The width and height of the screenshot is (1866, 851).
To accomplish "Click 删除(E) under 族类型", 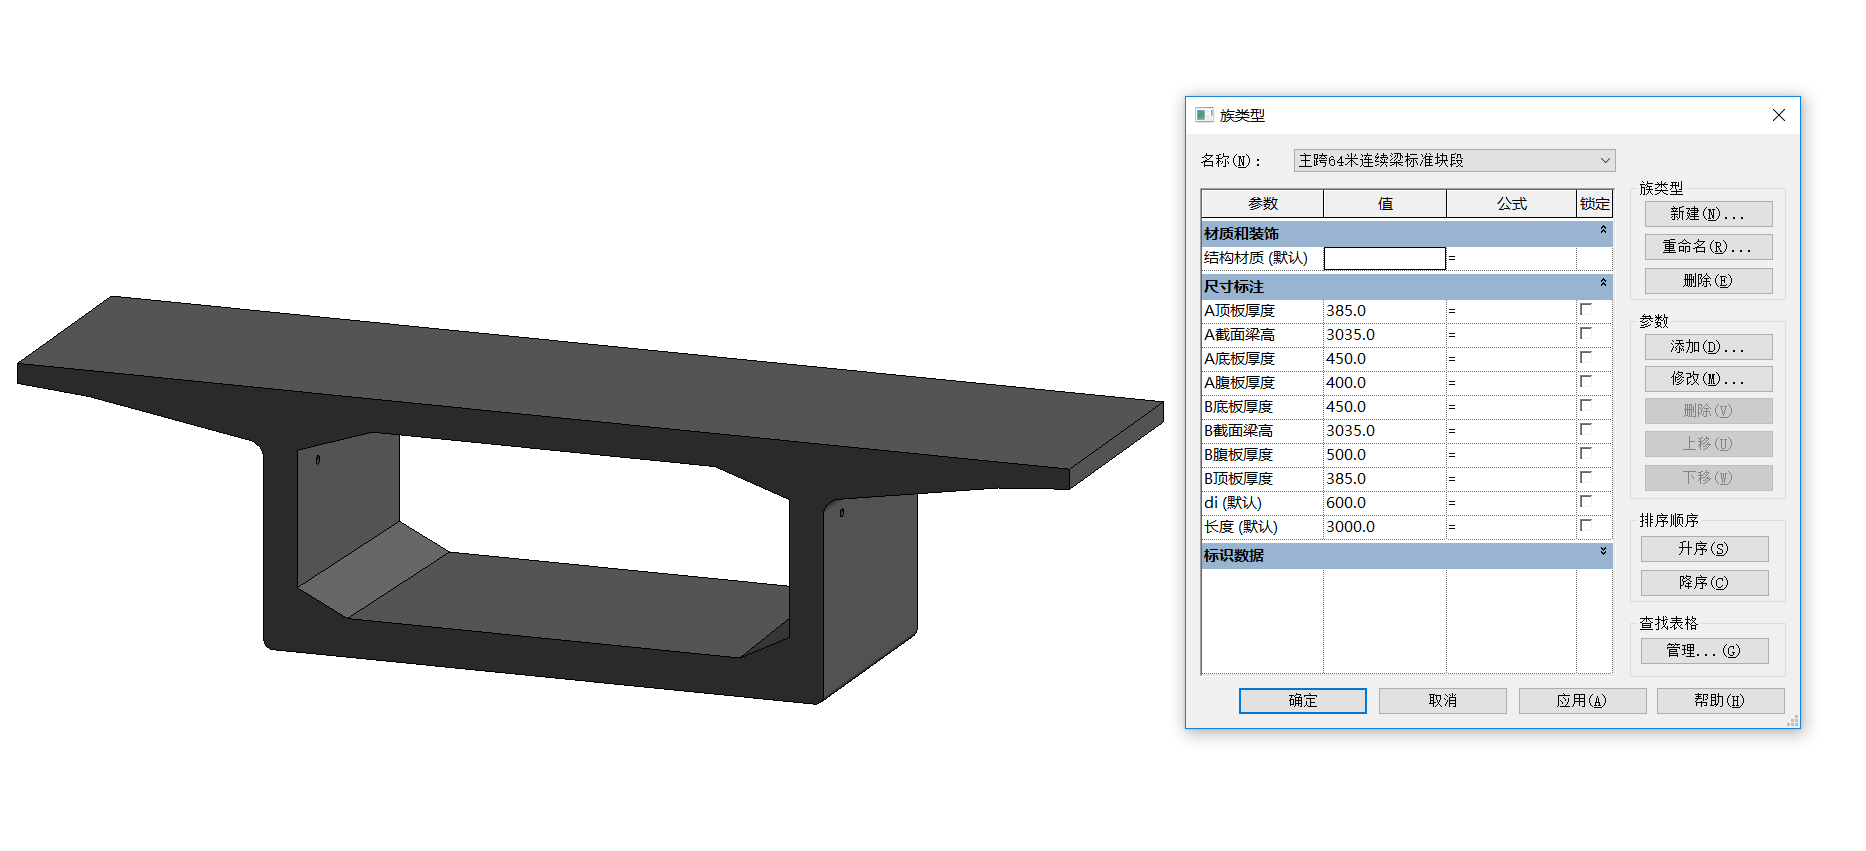I will 1708,281.
